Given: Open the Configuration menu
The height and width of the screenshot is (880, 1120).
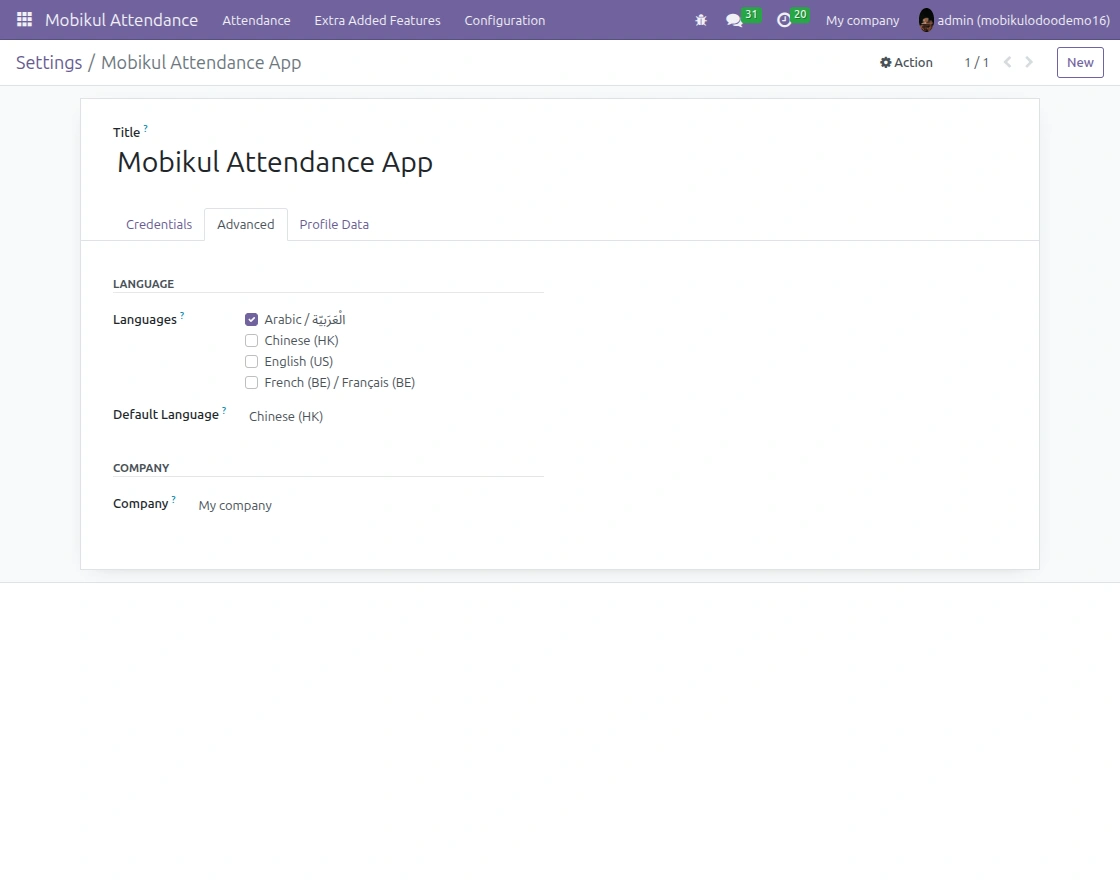Looking at the screenshot, I should (504, 20).
